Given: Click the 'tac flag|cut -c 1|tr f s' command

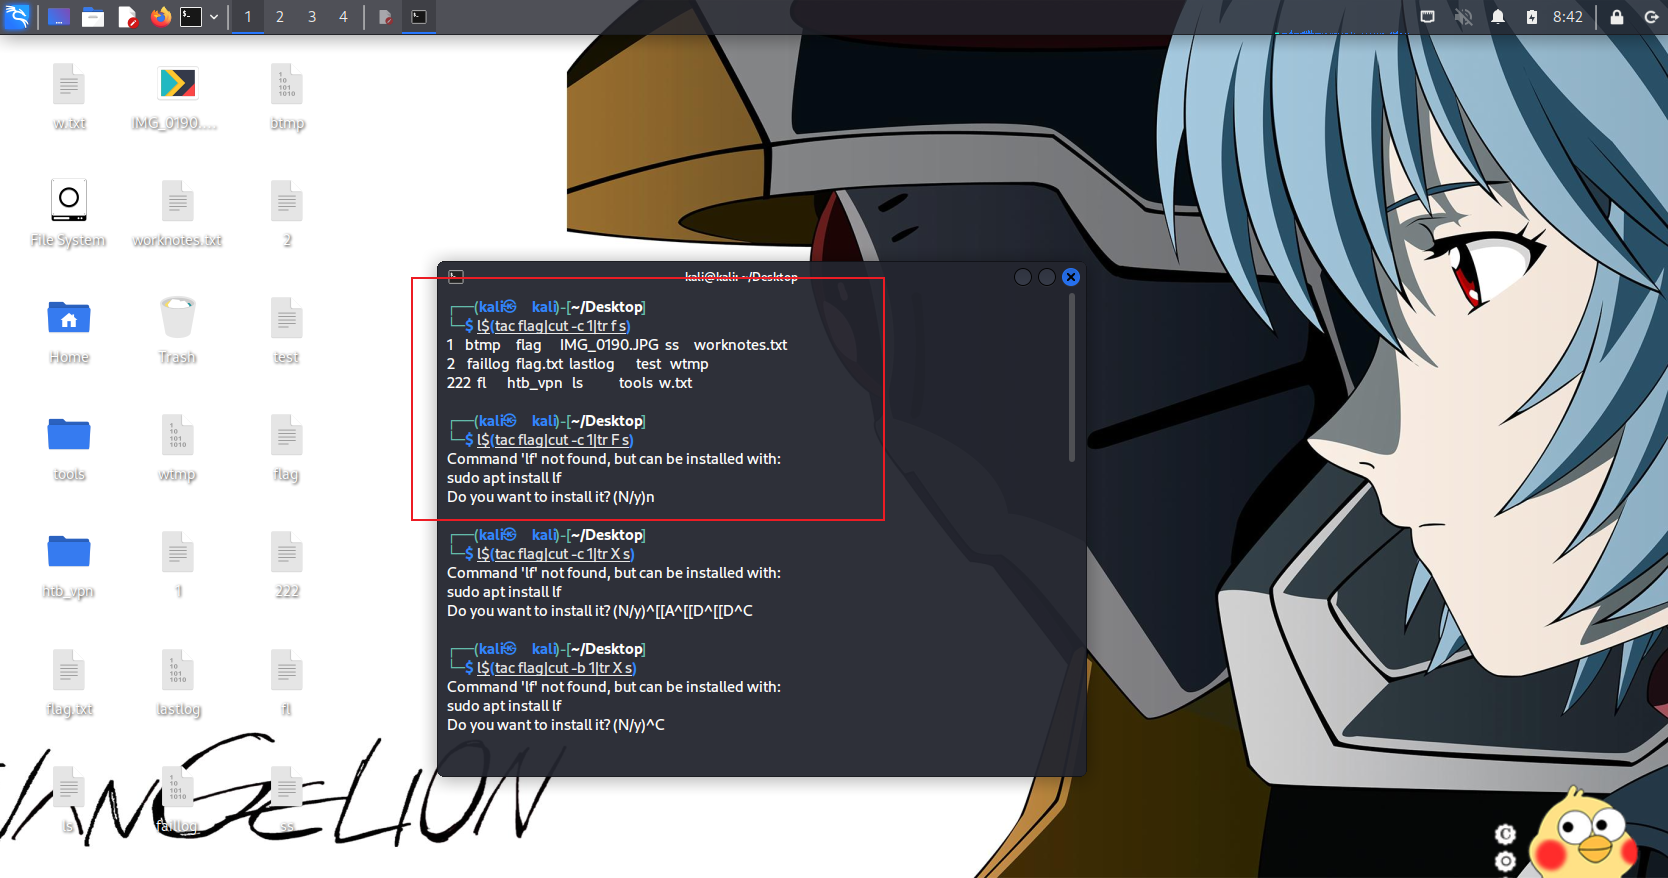Looking at the screenshot, I should coord(562,326).
